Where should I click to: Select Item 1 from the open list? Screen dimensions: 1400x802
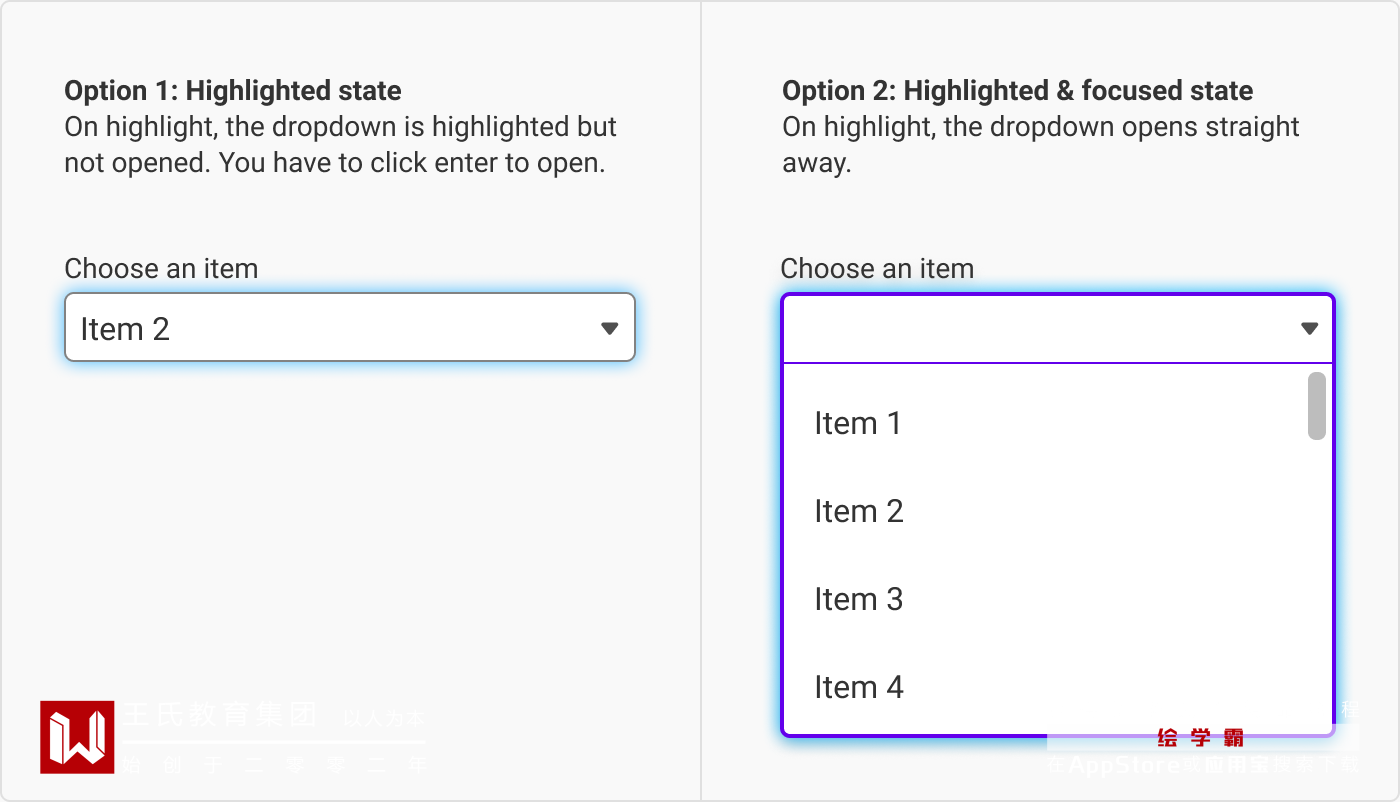(x=858, y=424)
